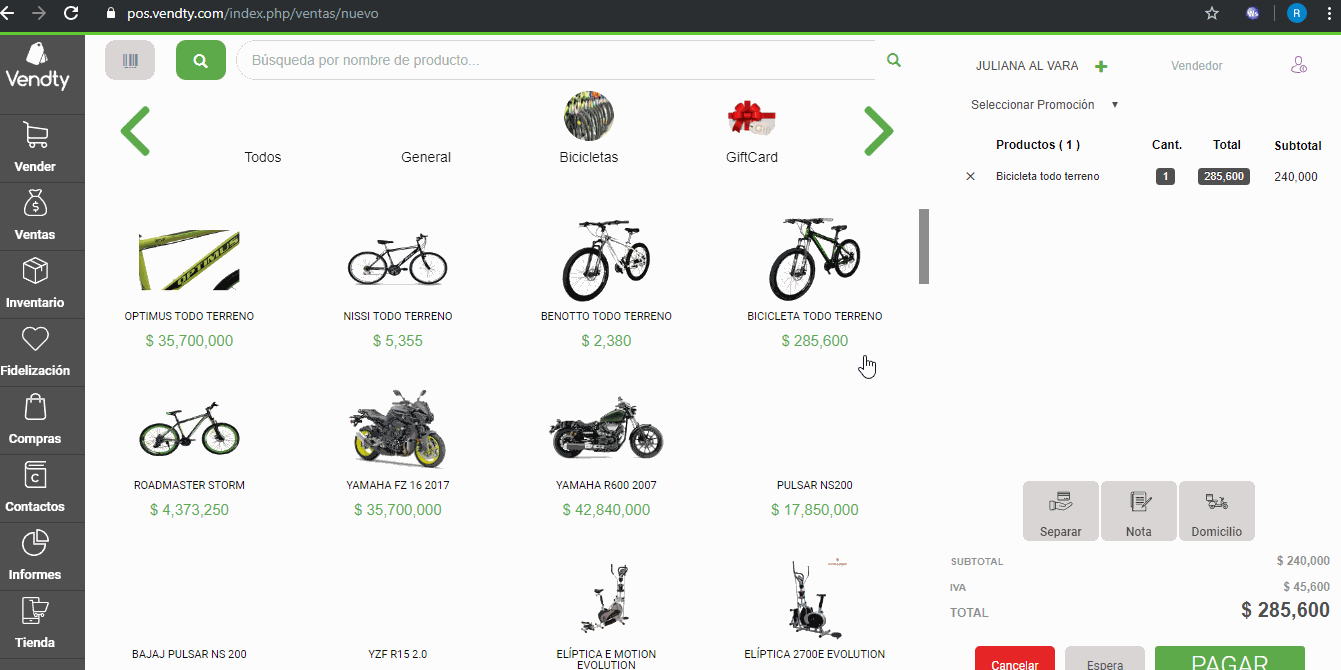Open the Compras shopping bag icon
The height and width of the screenshot is (670, 1341).
pyautogui.click(x=35, y=408)
